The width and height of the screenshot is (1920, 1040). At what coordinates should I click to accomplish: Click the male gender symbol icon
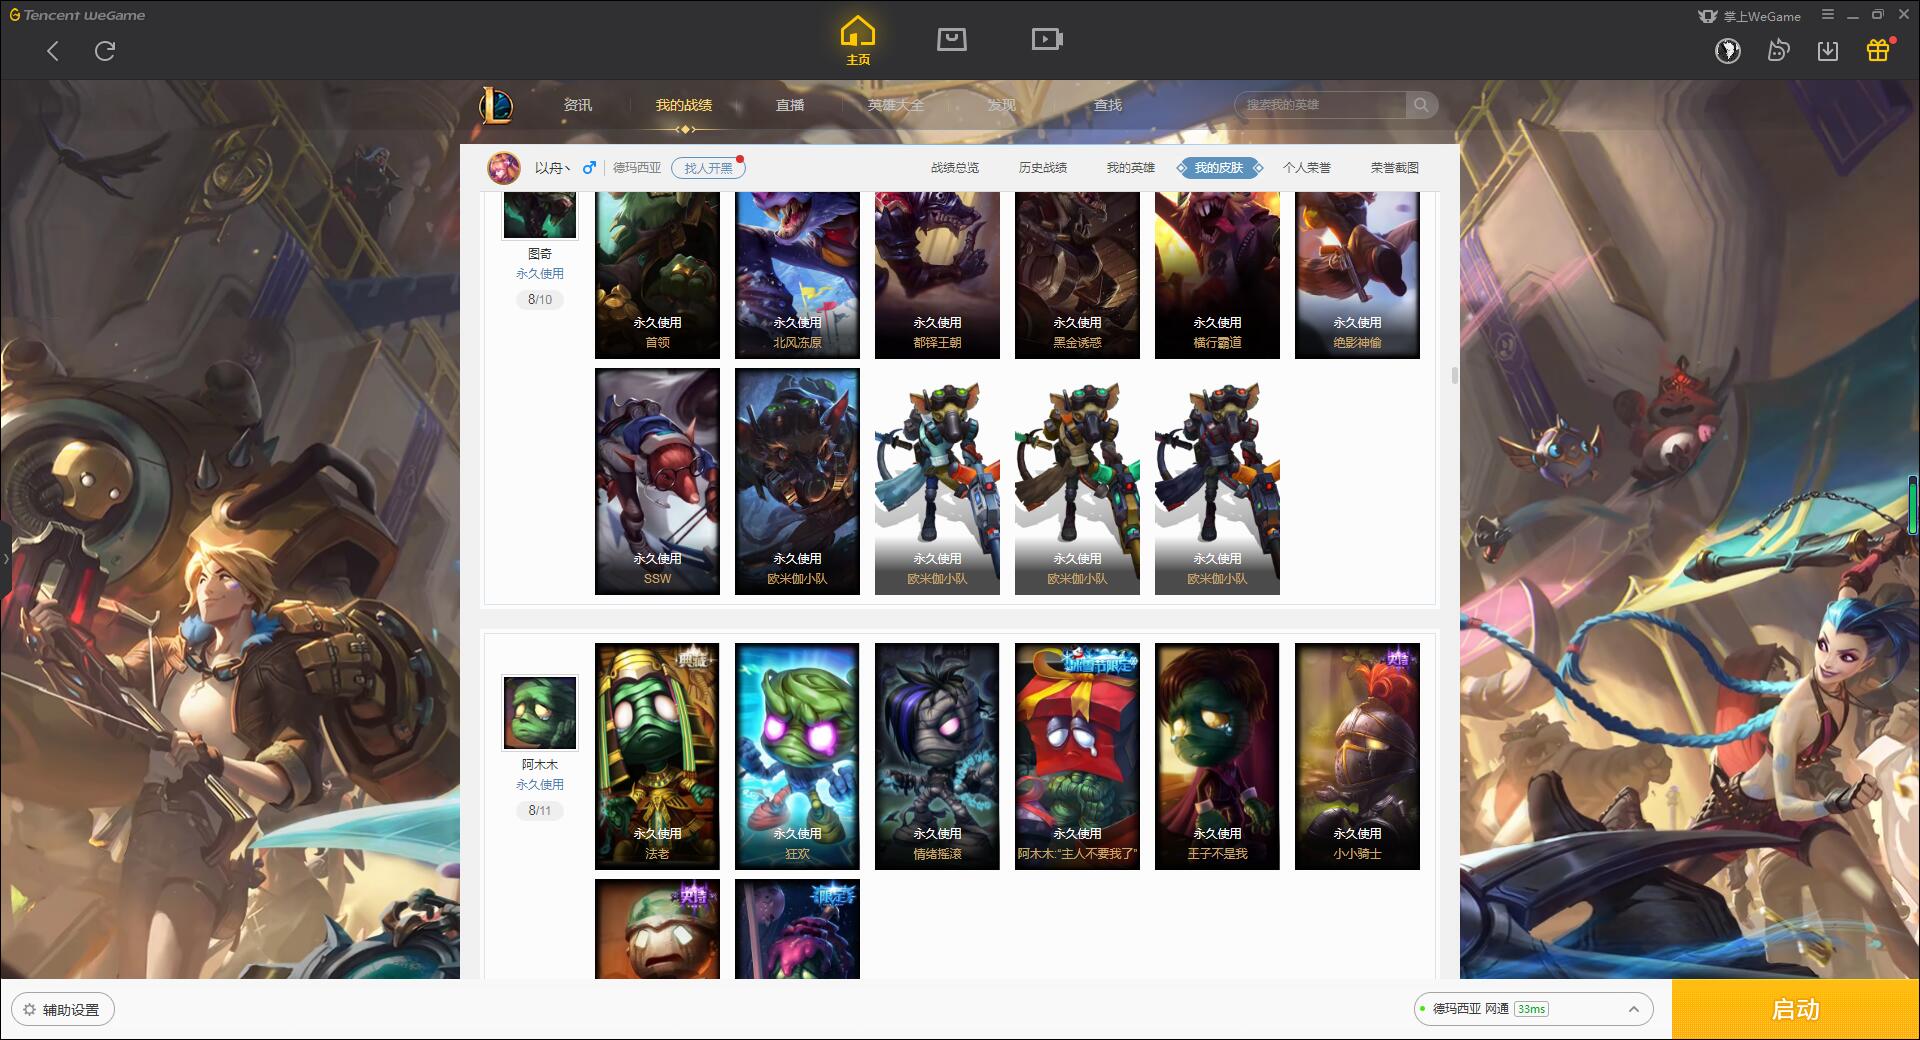[x=589, y=167]
